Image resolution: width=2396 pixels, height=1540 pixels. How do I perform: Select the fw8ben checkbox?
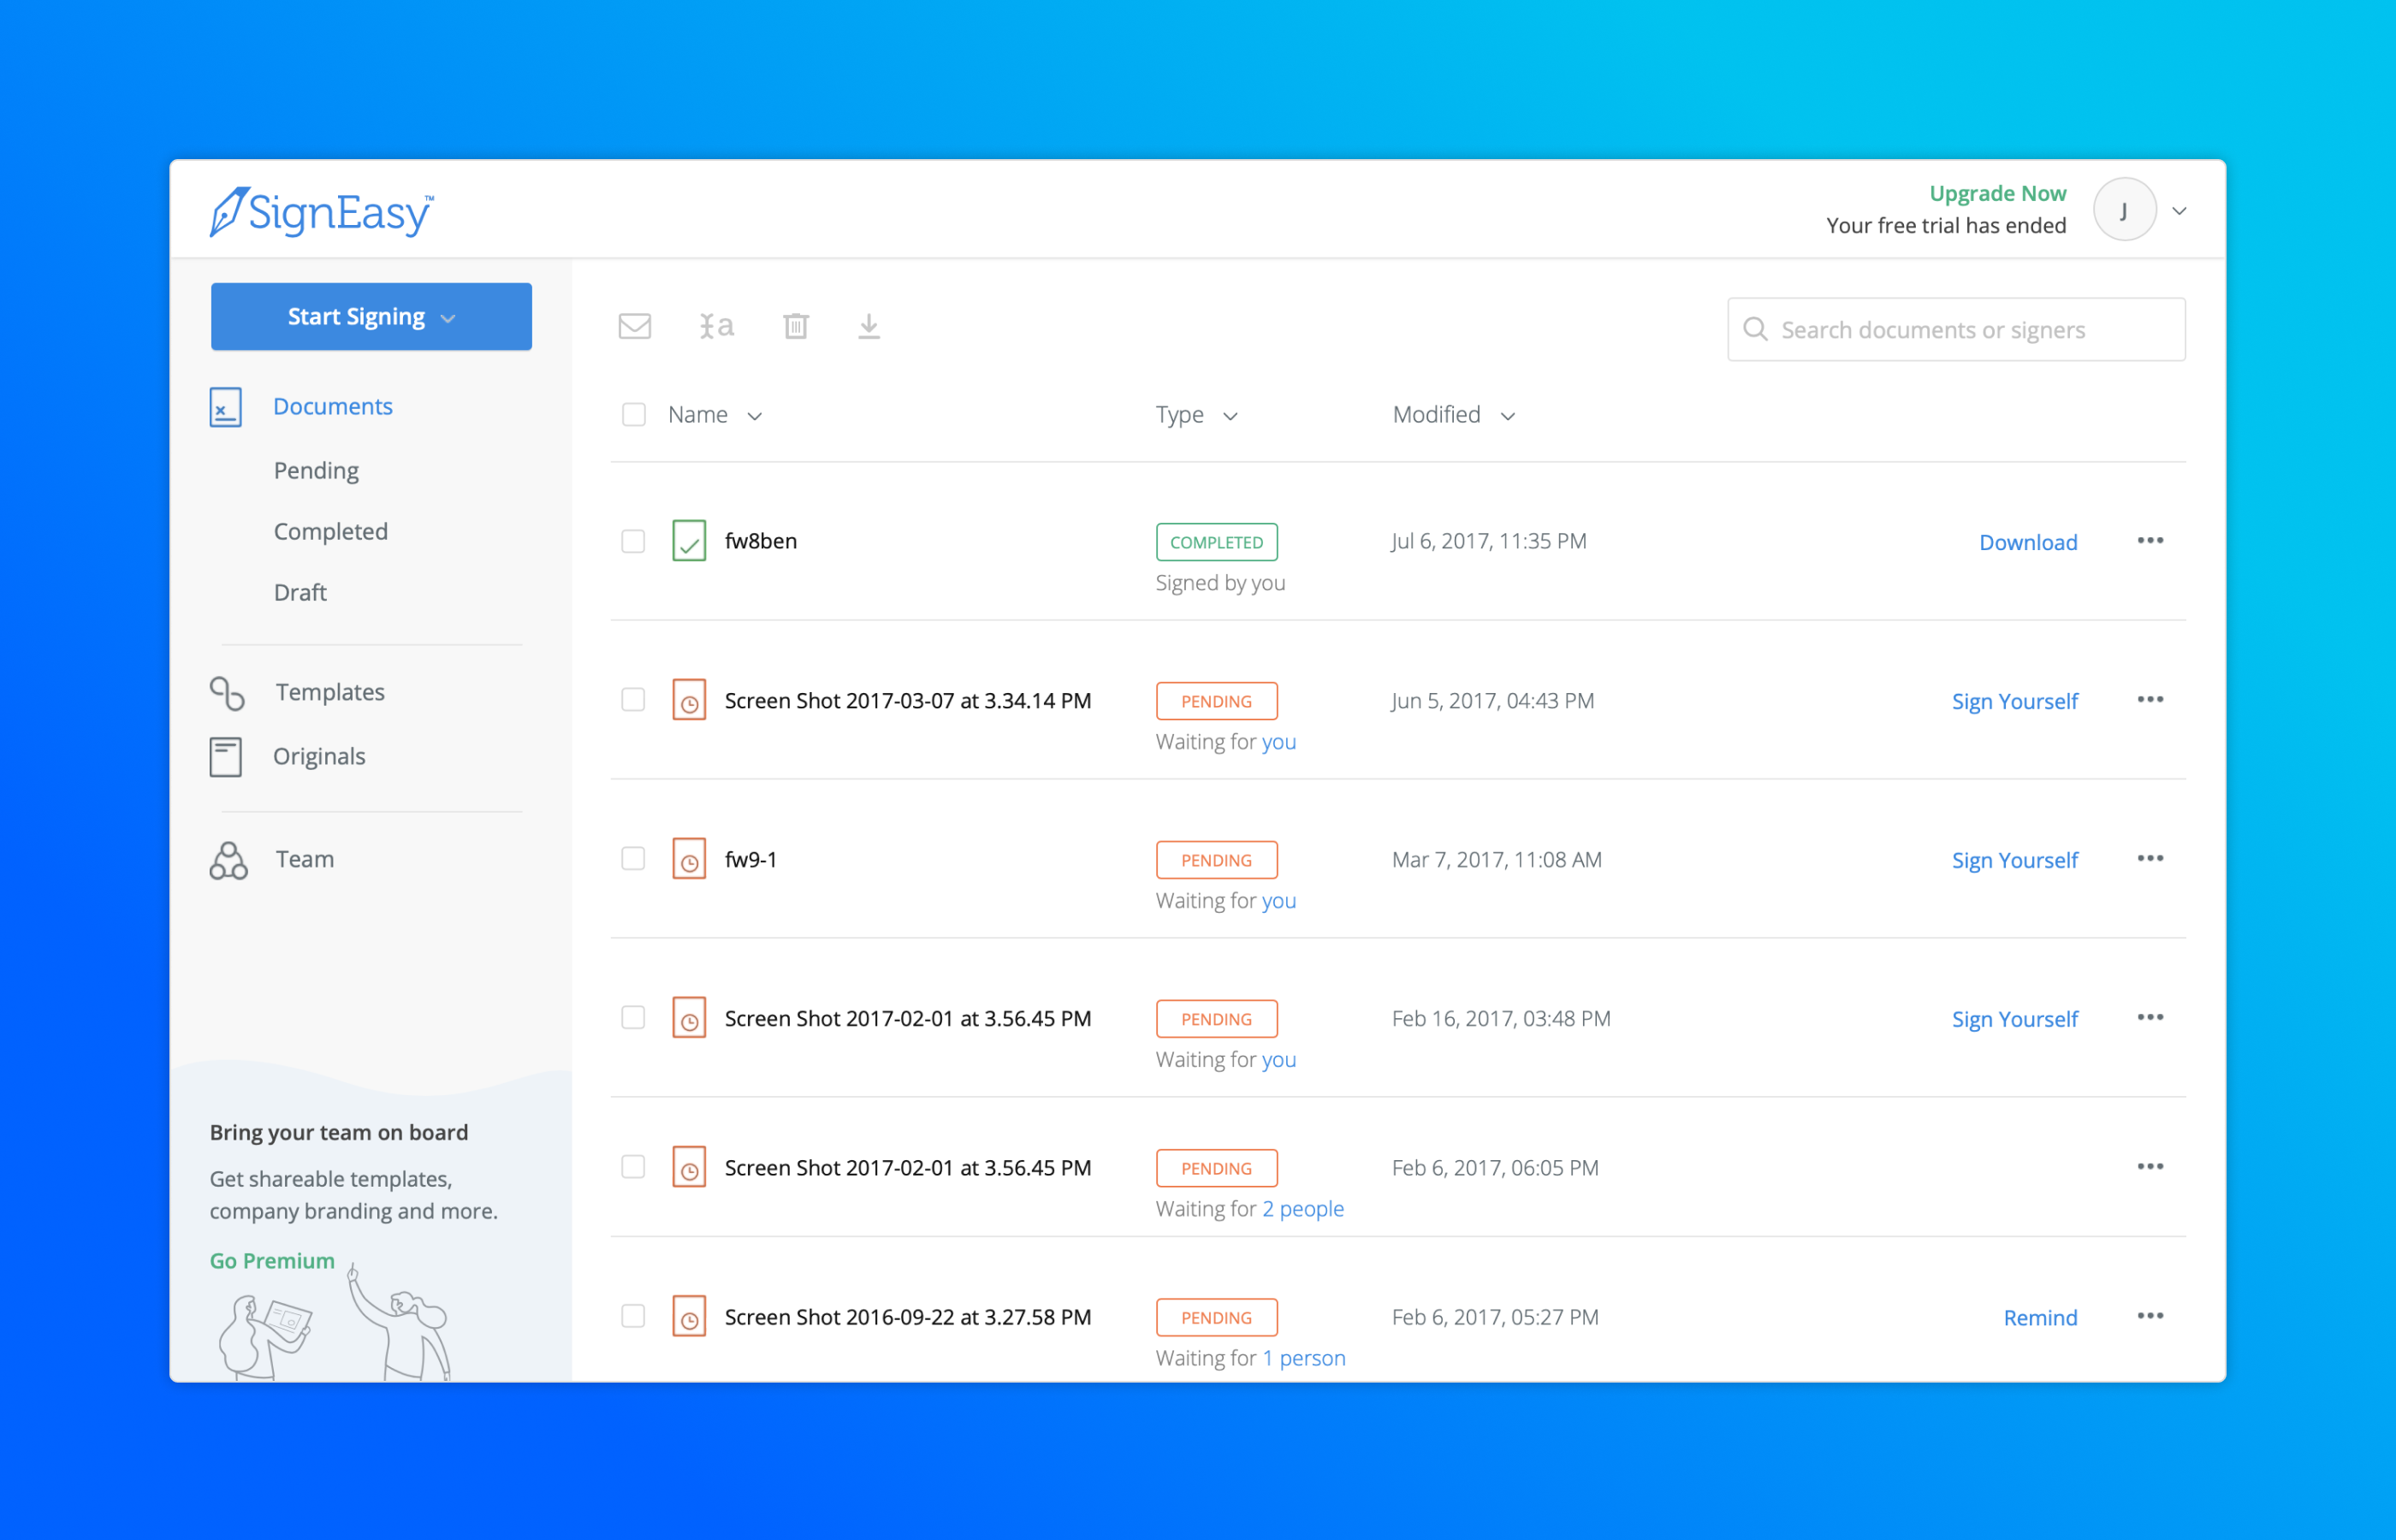pyautogui.click(x=633, y=541)
